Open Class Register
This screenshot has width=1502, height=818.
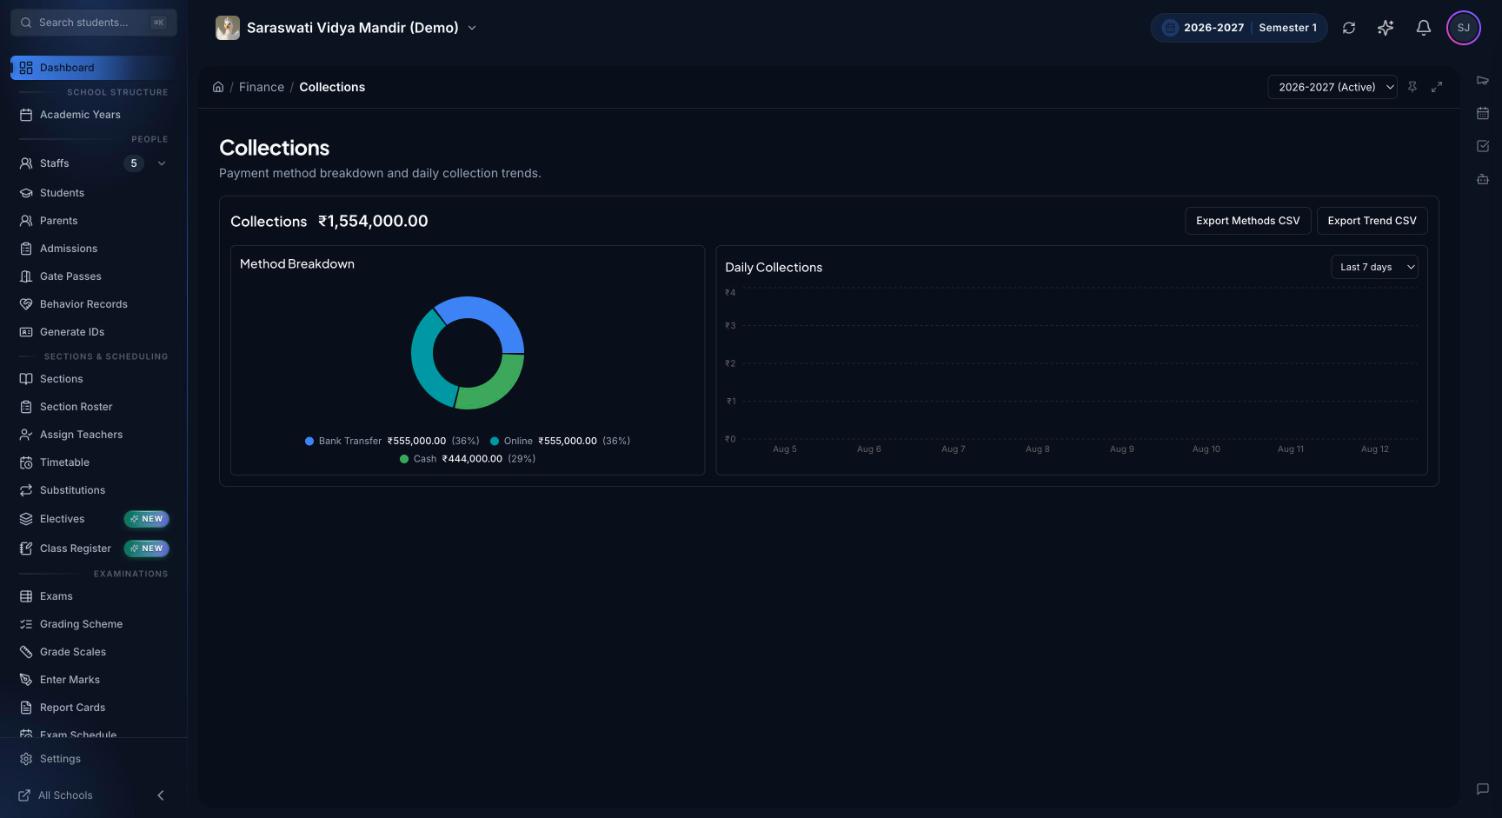click(x=93, y=549)
